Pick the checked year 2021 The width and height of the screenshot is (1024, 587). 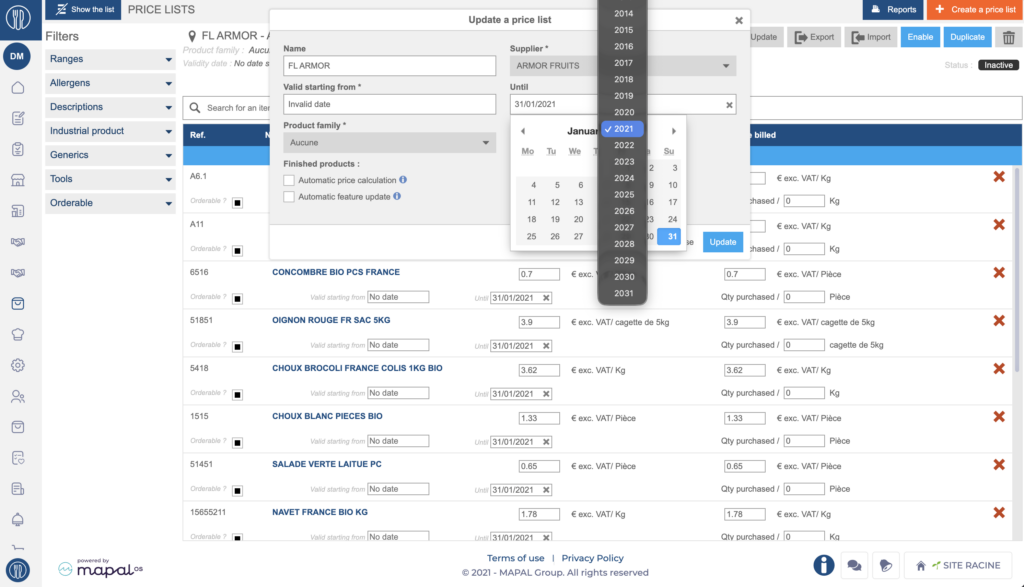pos(622,129)
